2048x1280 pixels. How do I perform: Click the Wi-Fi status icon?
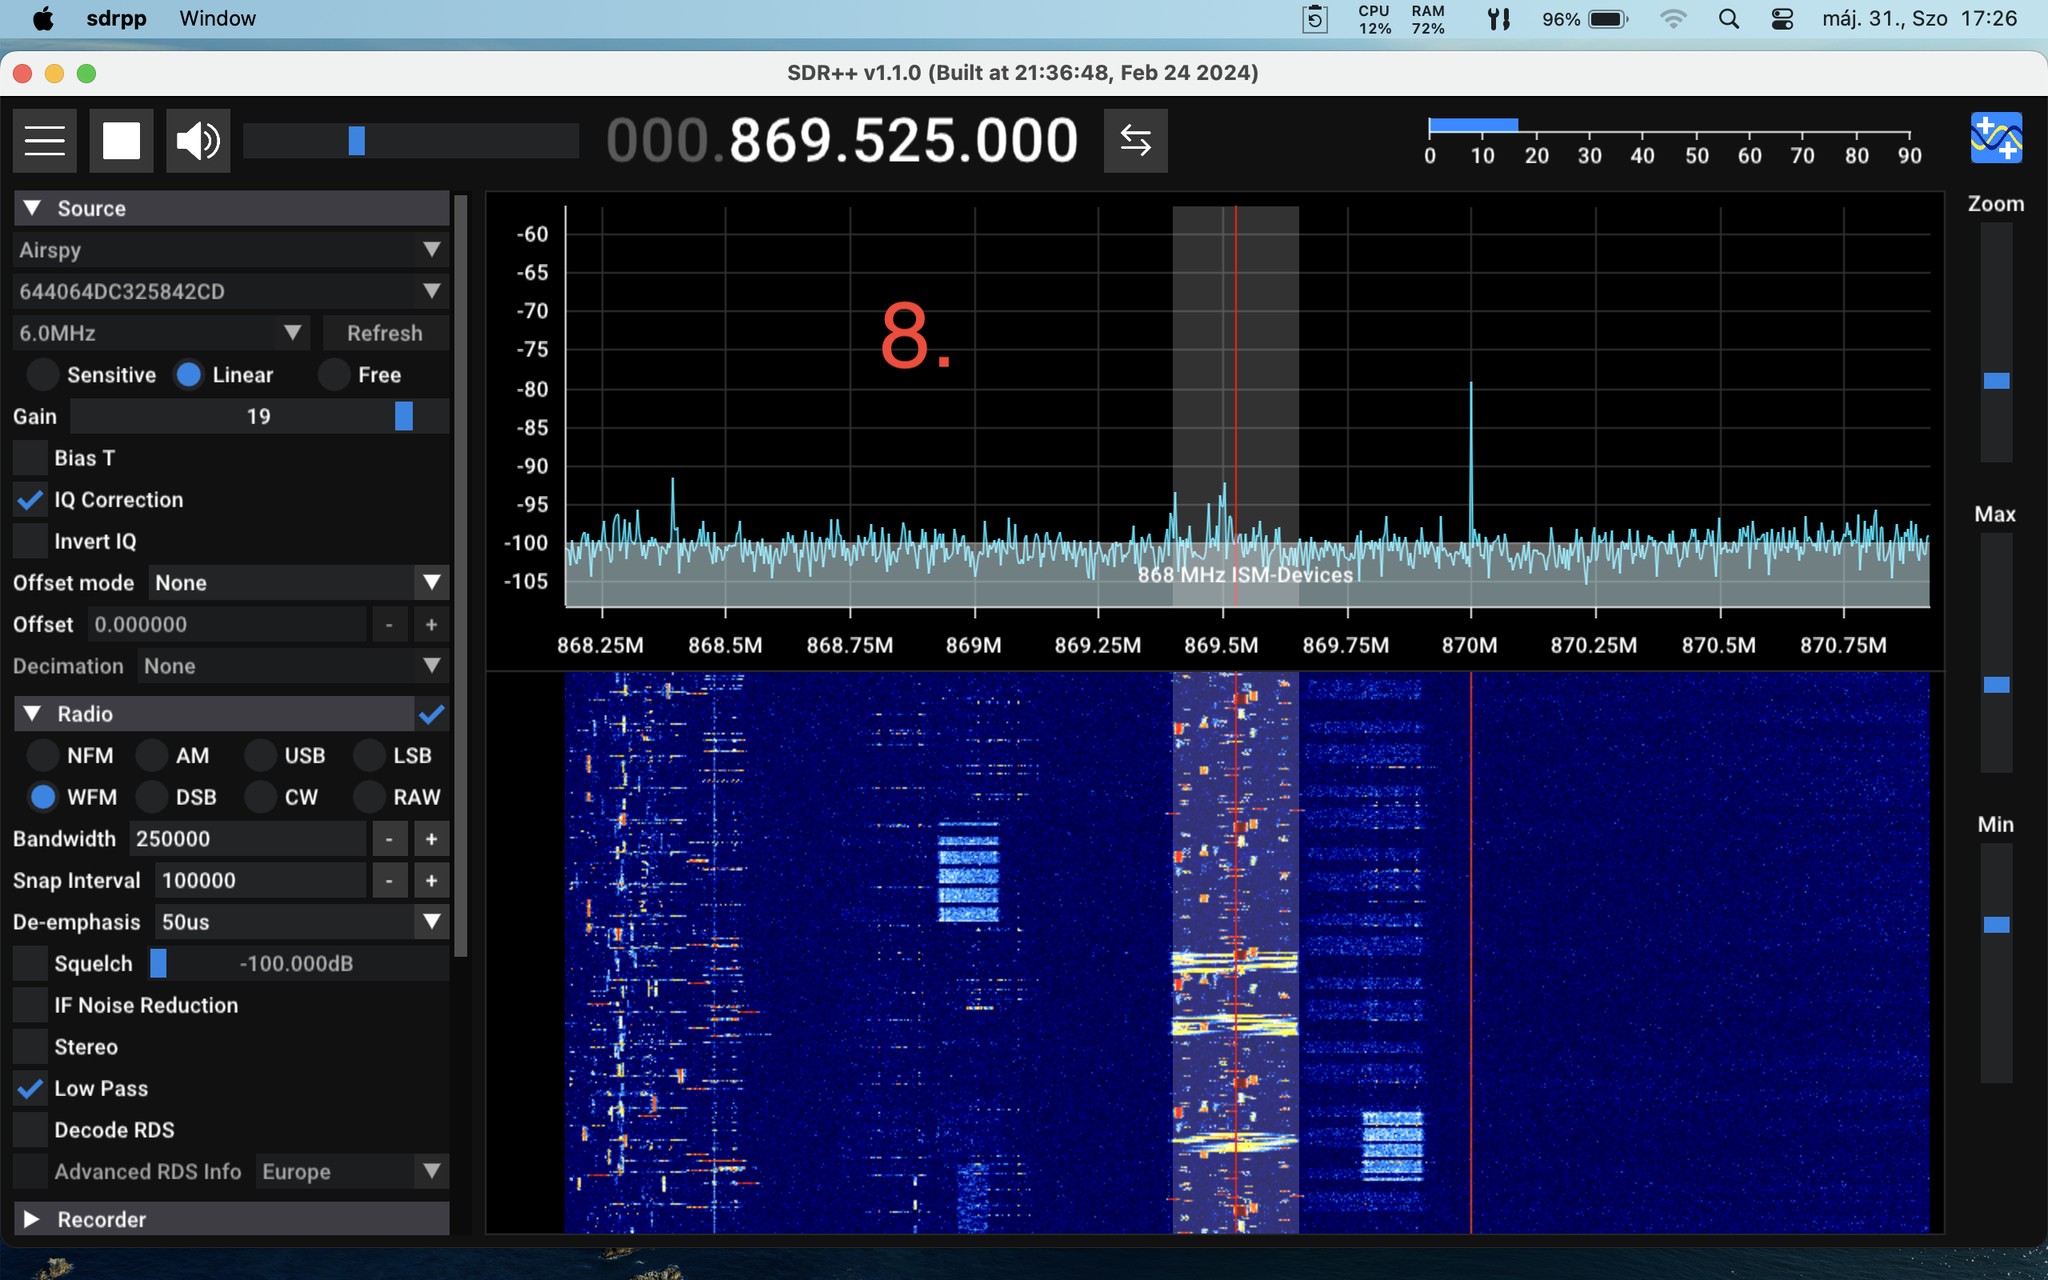coord(1673,19)
